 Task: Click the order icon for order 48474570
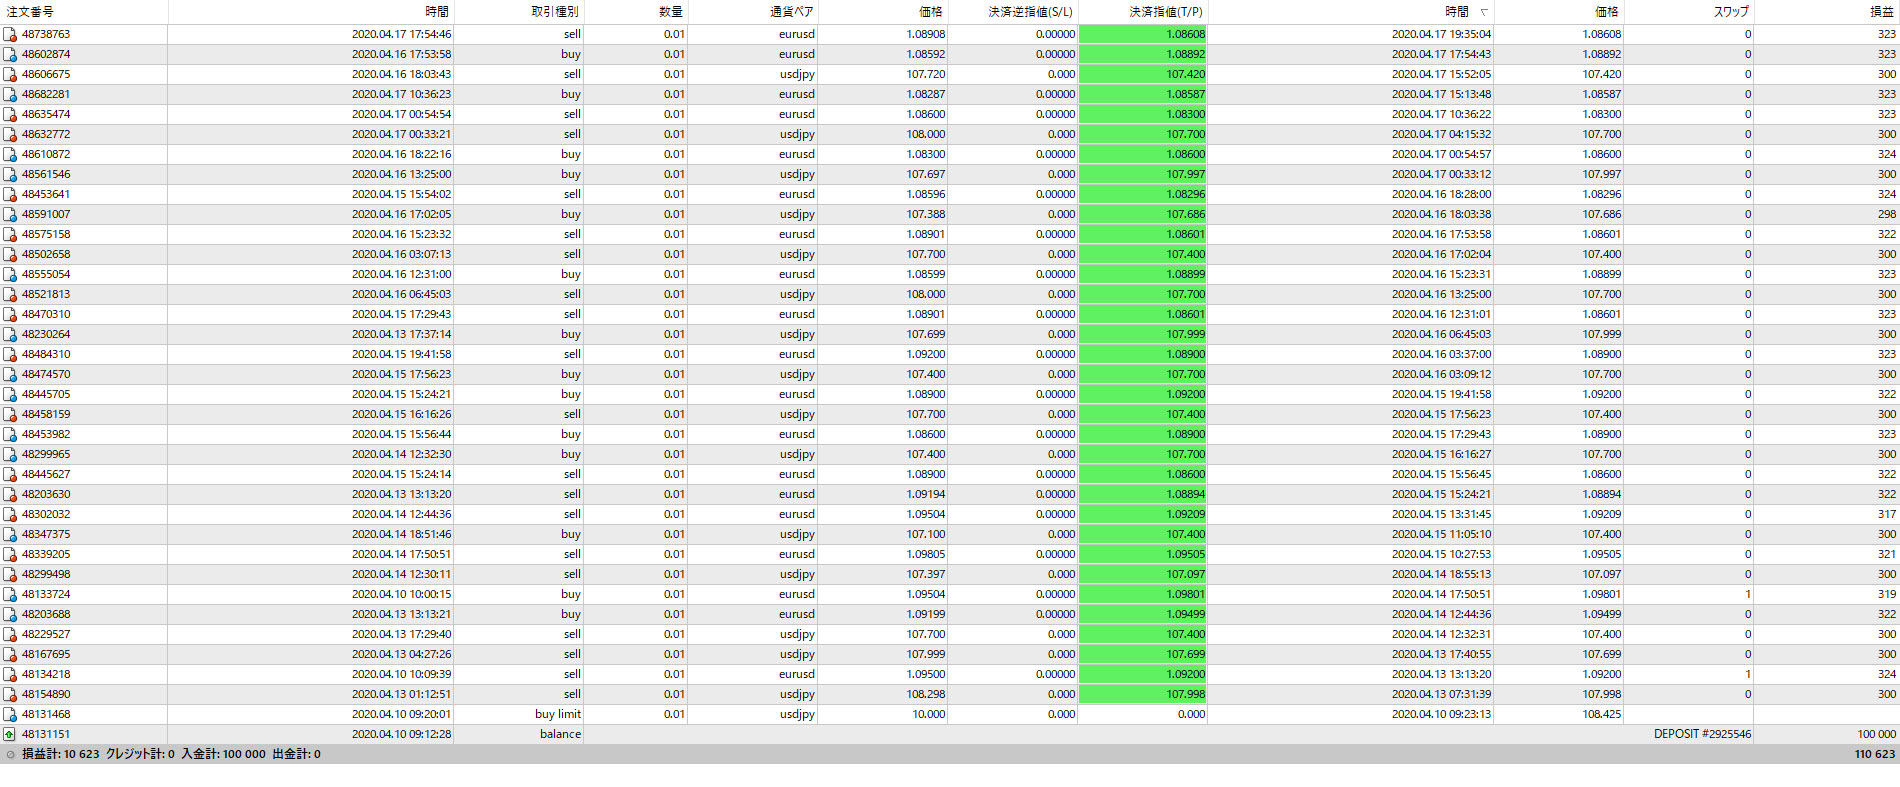tap(10, 374)
